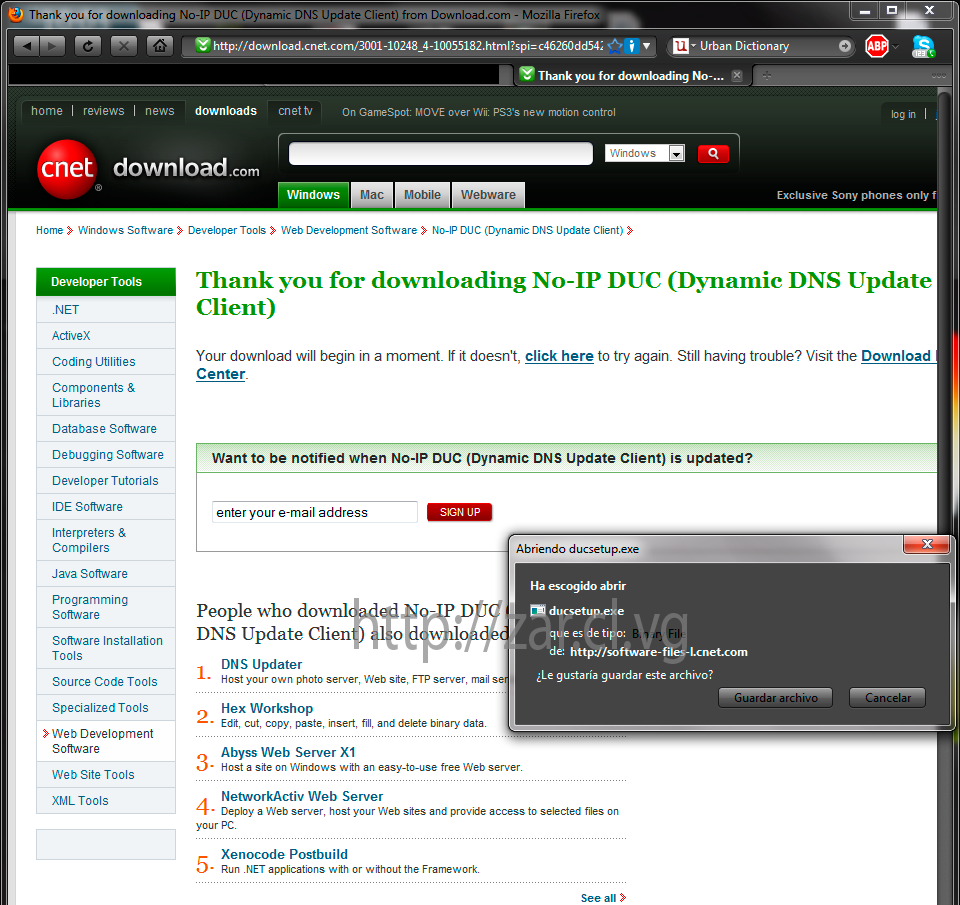This screenshot has width=960, height=905.
Task: Open the cnet 'news' nav item
Action: [x=159, y=111]
